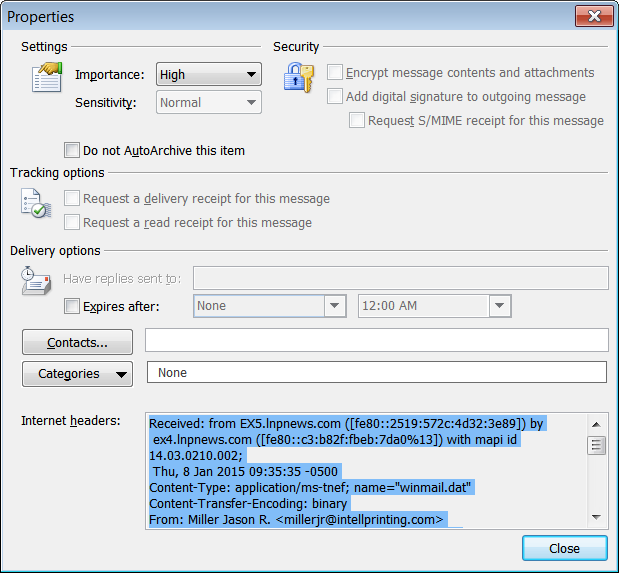Tick Request a delivery receipt checkbox
This screenshot has width=619, height=573.
pyautogui.click(x=72, y=199)
